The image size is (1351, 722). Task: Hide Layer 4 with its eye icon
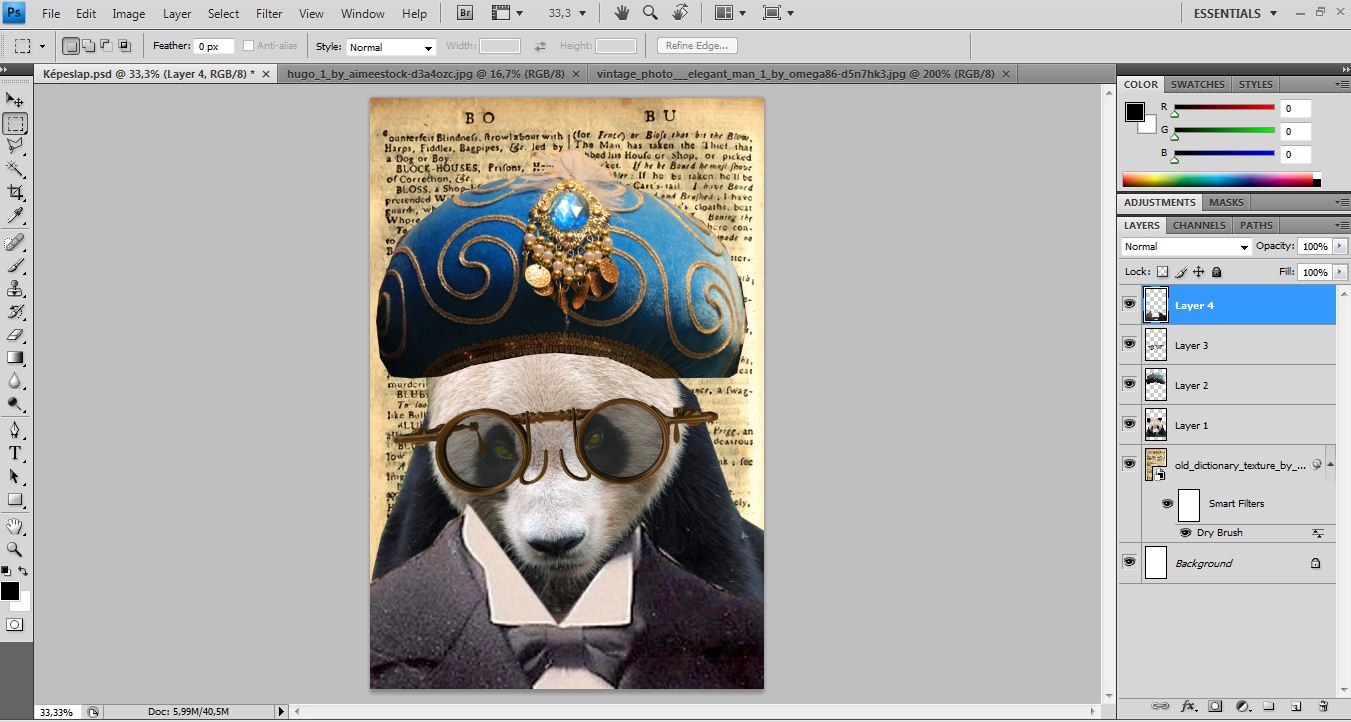coord(1129,304)
